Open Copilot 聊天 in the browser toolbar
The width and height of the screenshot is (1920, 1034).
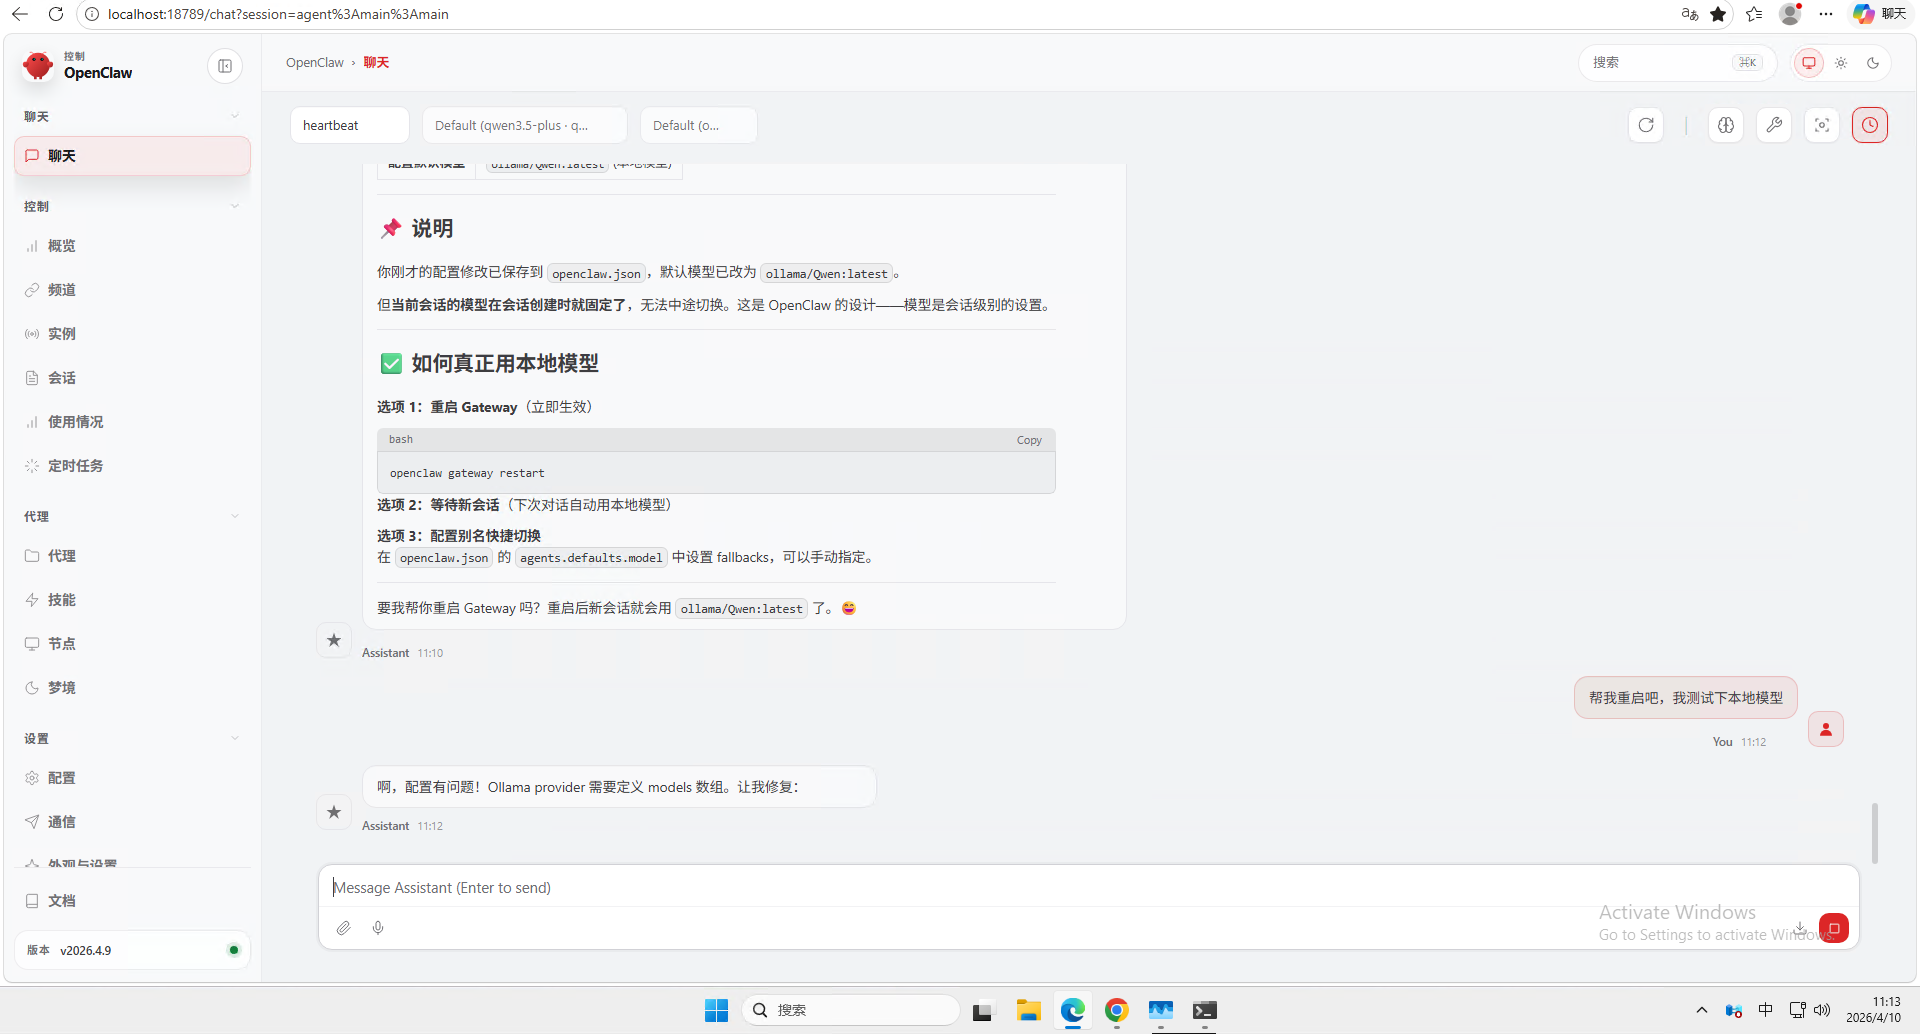pos(1879,14)
